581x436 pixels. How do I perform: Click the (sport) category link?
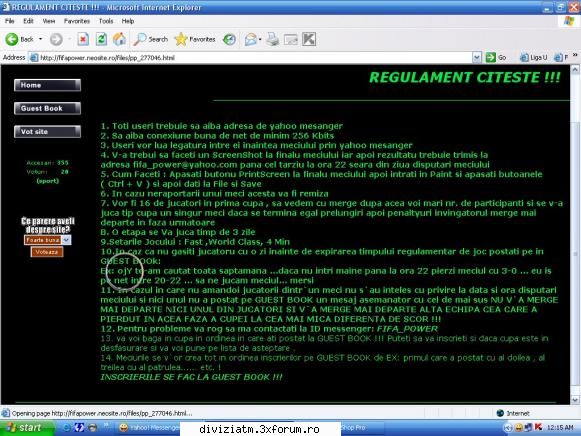47,181
